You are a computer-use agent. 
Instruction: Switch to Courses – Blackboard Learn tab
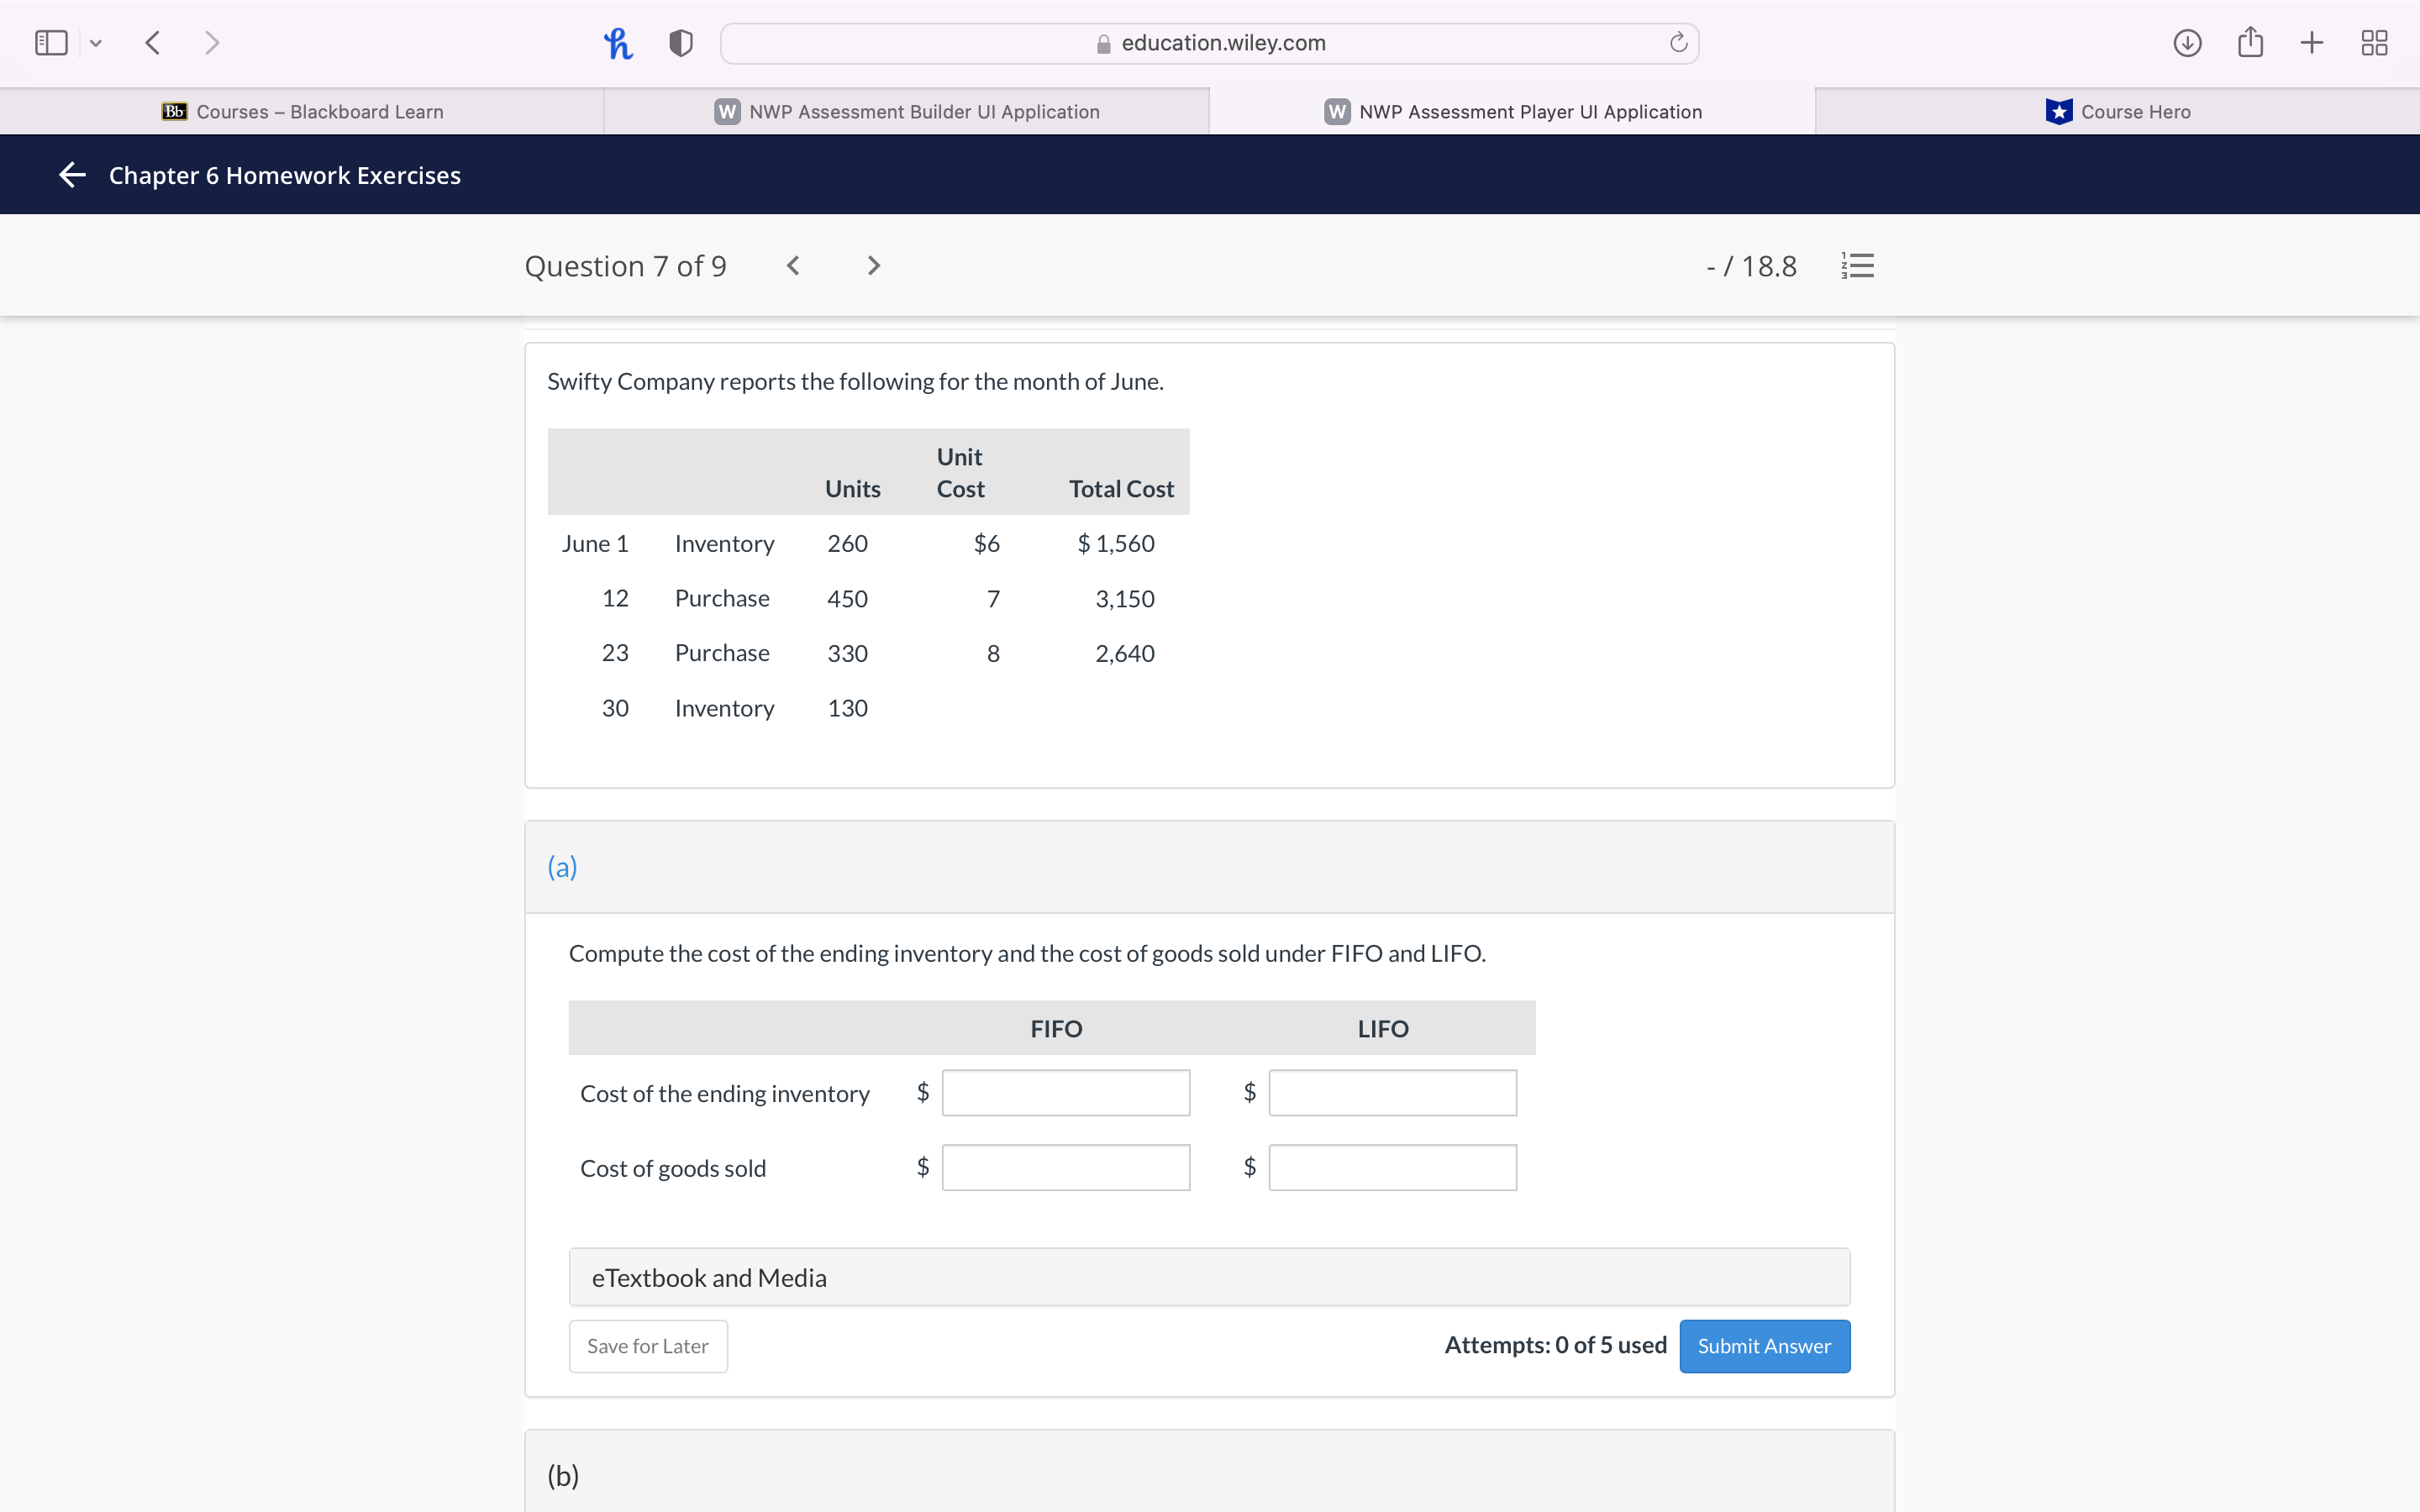pyautogui.click(x=302, y=112)
